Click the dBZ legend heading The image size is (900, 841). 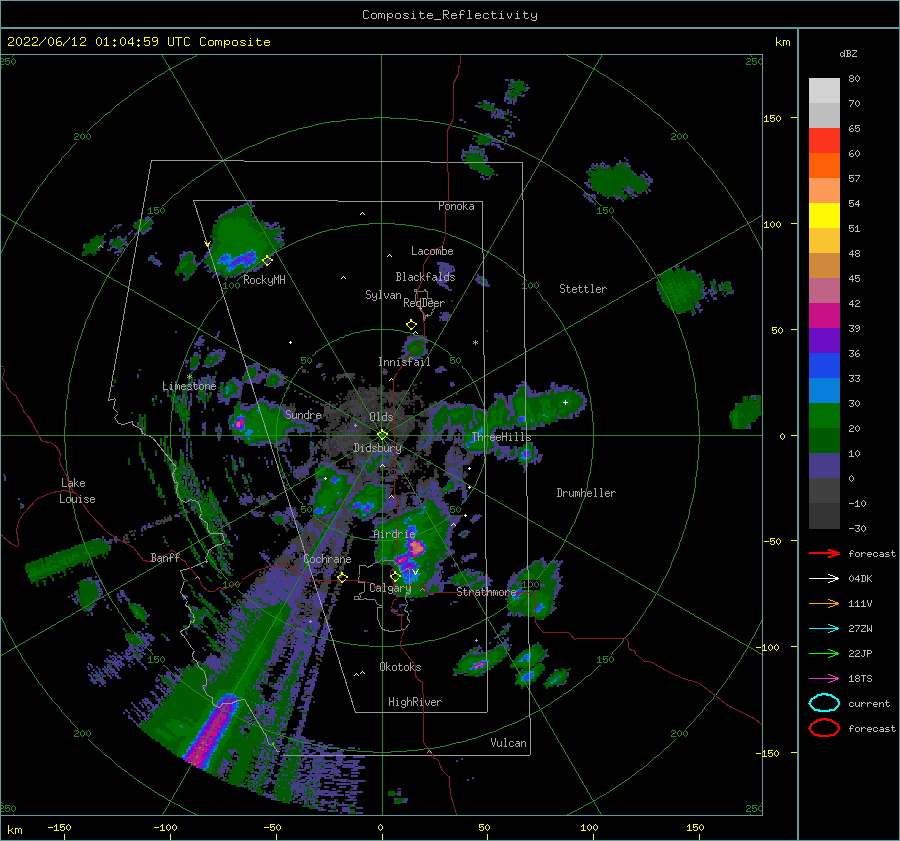click(x=848, y=53)
